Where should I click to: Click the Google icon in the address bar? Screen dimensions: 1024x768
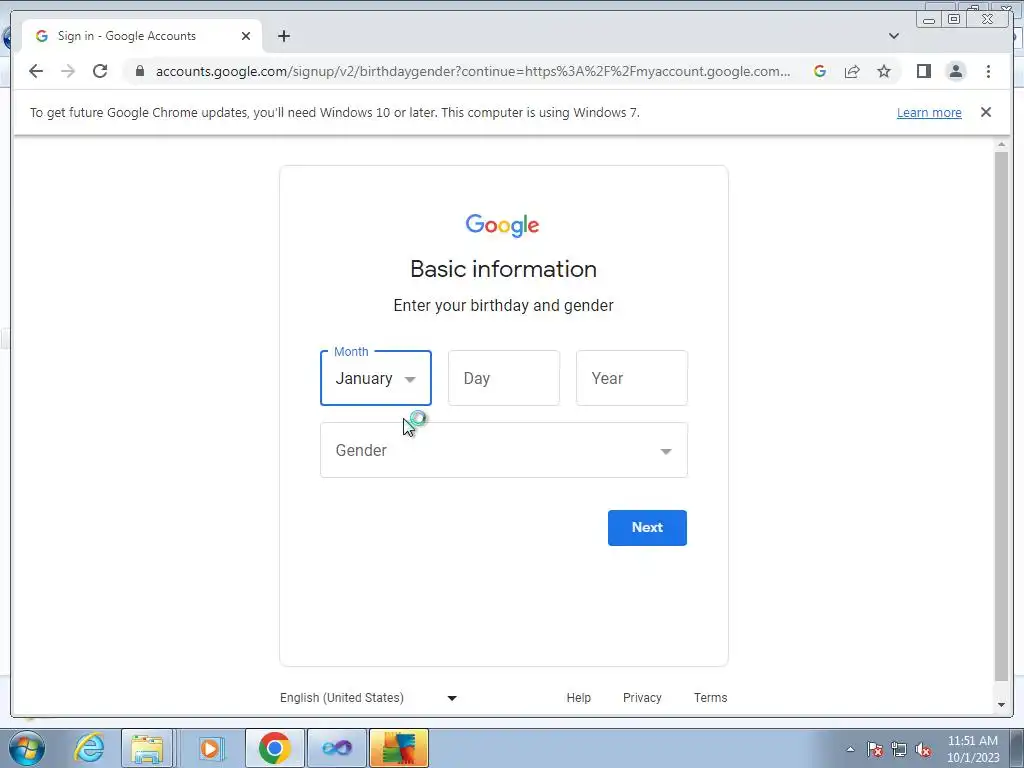[820, 71]
